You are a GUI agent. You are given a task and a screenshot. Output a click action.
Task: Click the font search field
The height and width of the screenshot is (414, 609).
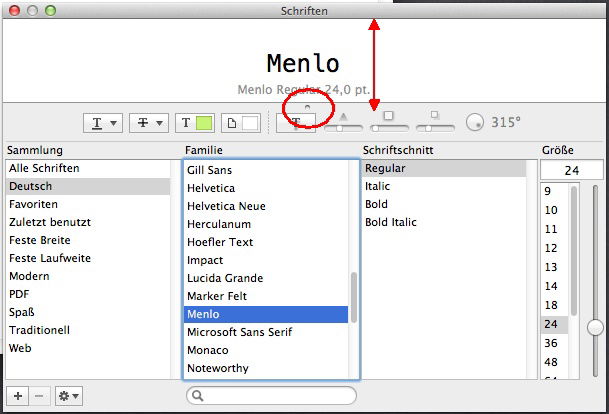click(x=271, y=396)
